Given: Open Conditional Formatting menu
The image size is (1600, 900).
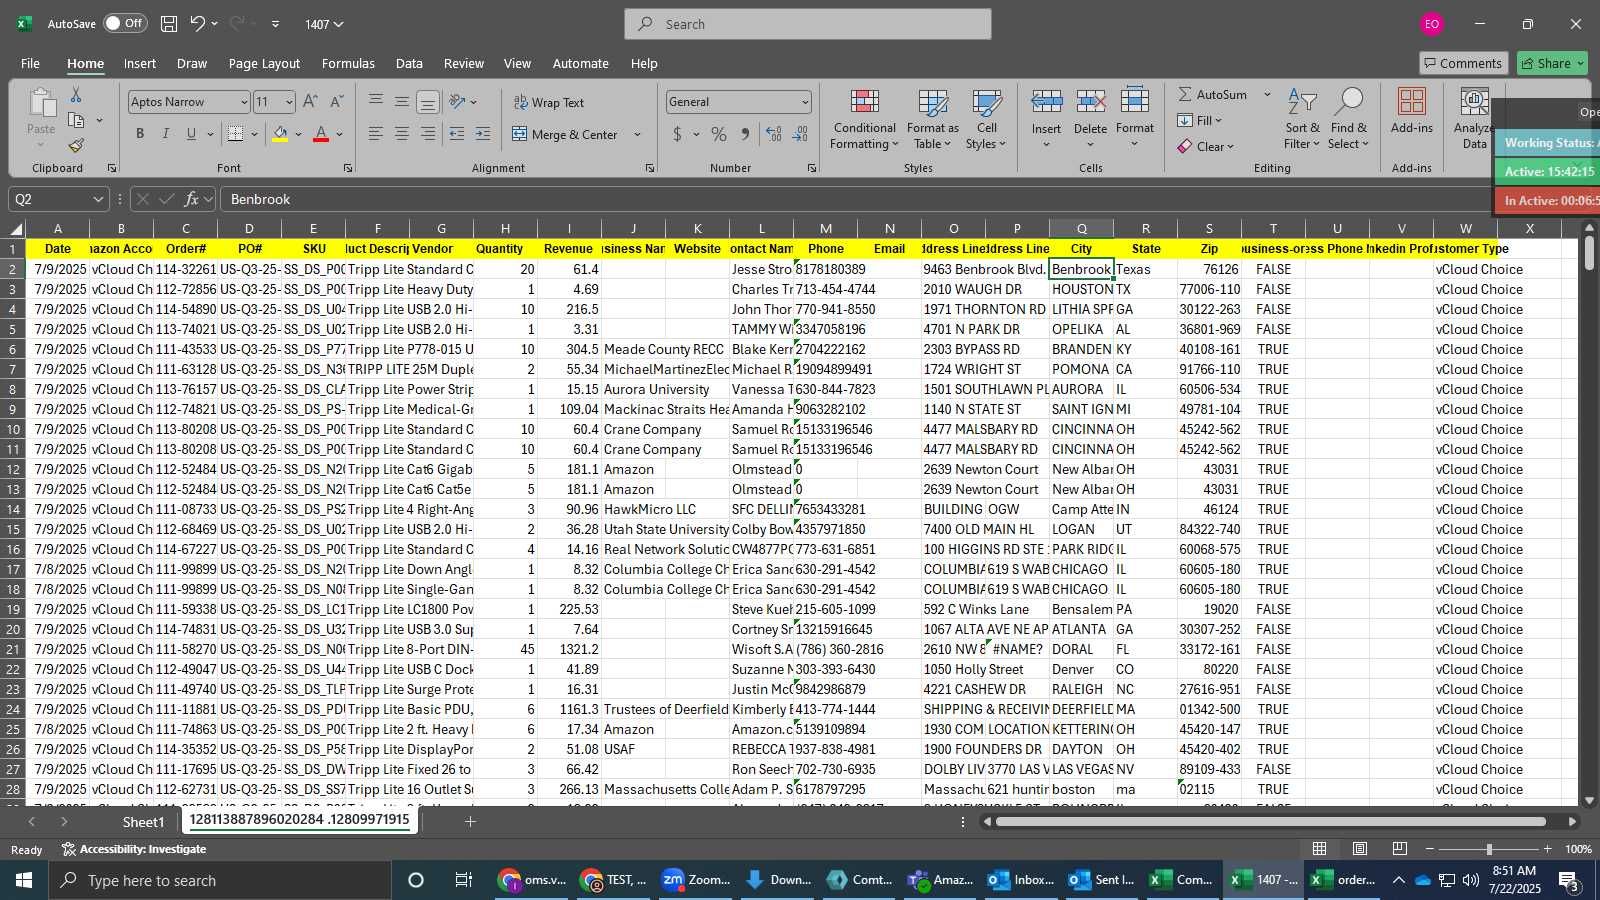Looking at the screenshot, I should pyautogui.click(x=864, y=119).
